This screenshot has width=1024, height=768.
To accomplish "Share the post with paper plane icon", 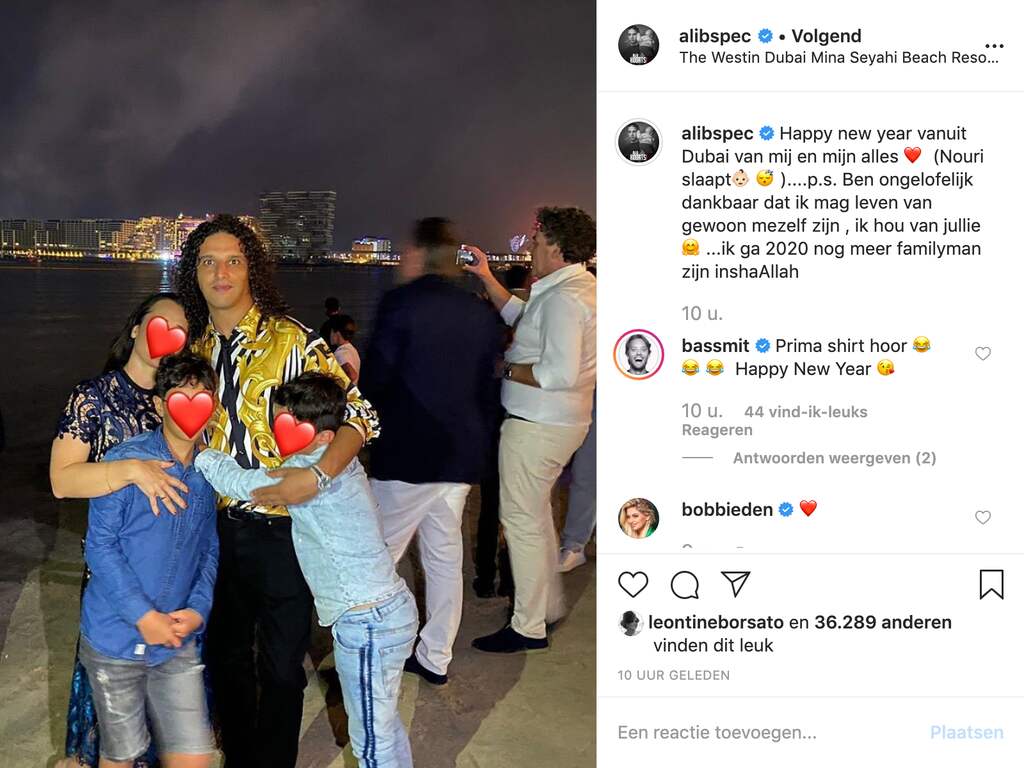I will (x=735, y=584).
